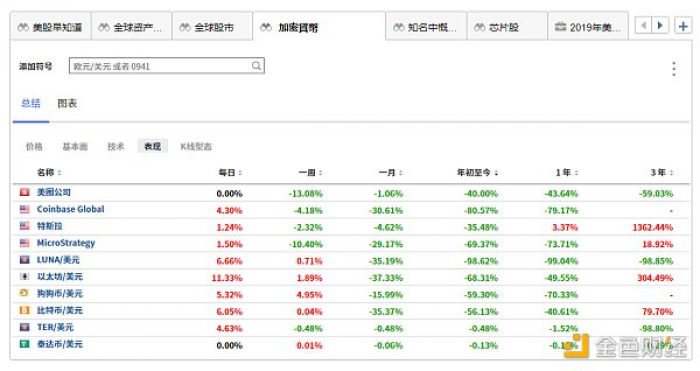Show the 价格 price view
The image size is (700, 371).
pos(34,146)
